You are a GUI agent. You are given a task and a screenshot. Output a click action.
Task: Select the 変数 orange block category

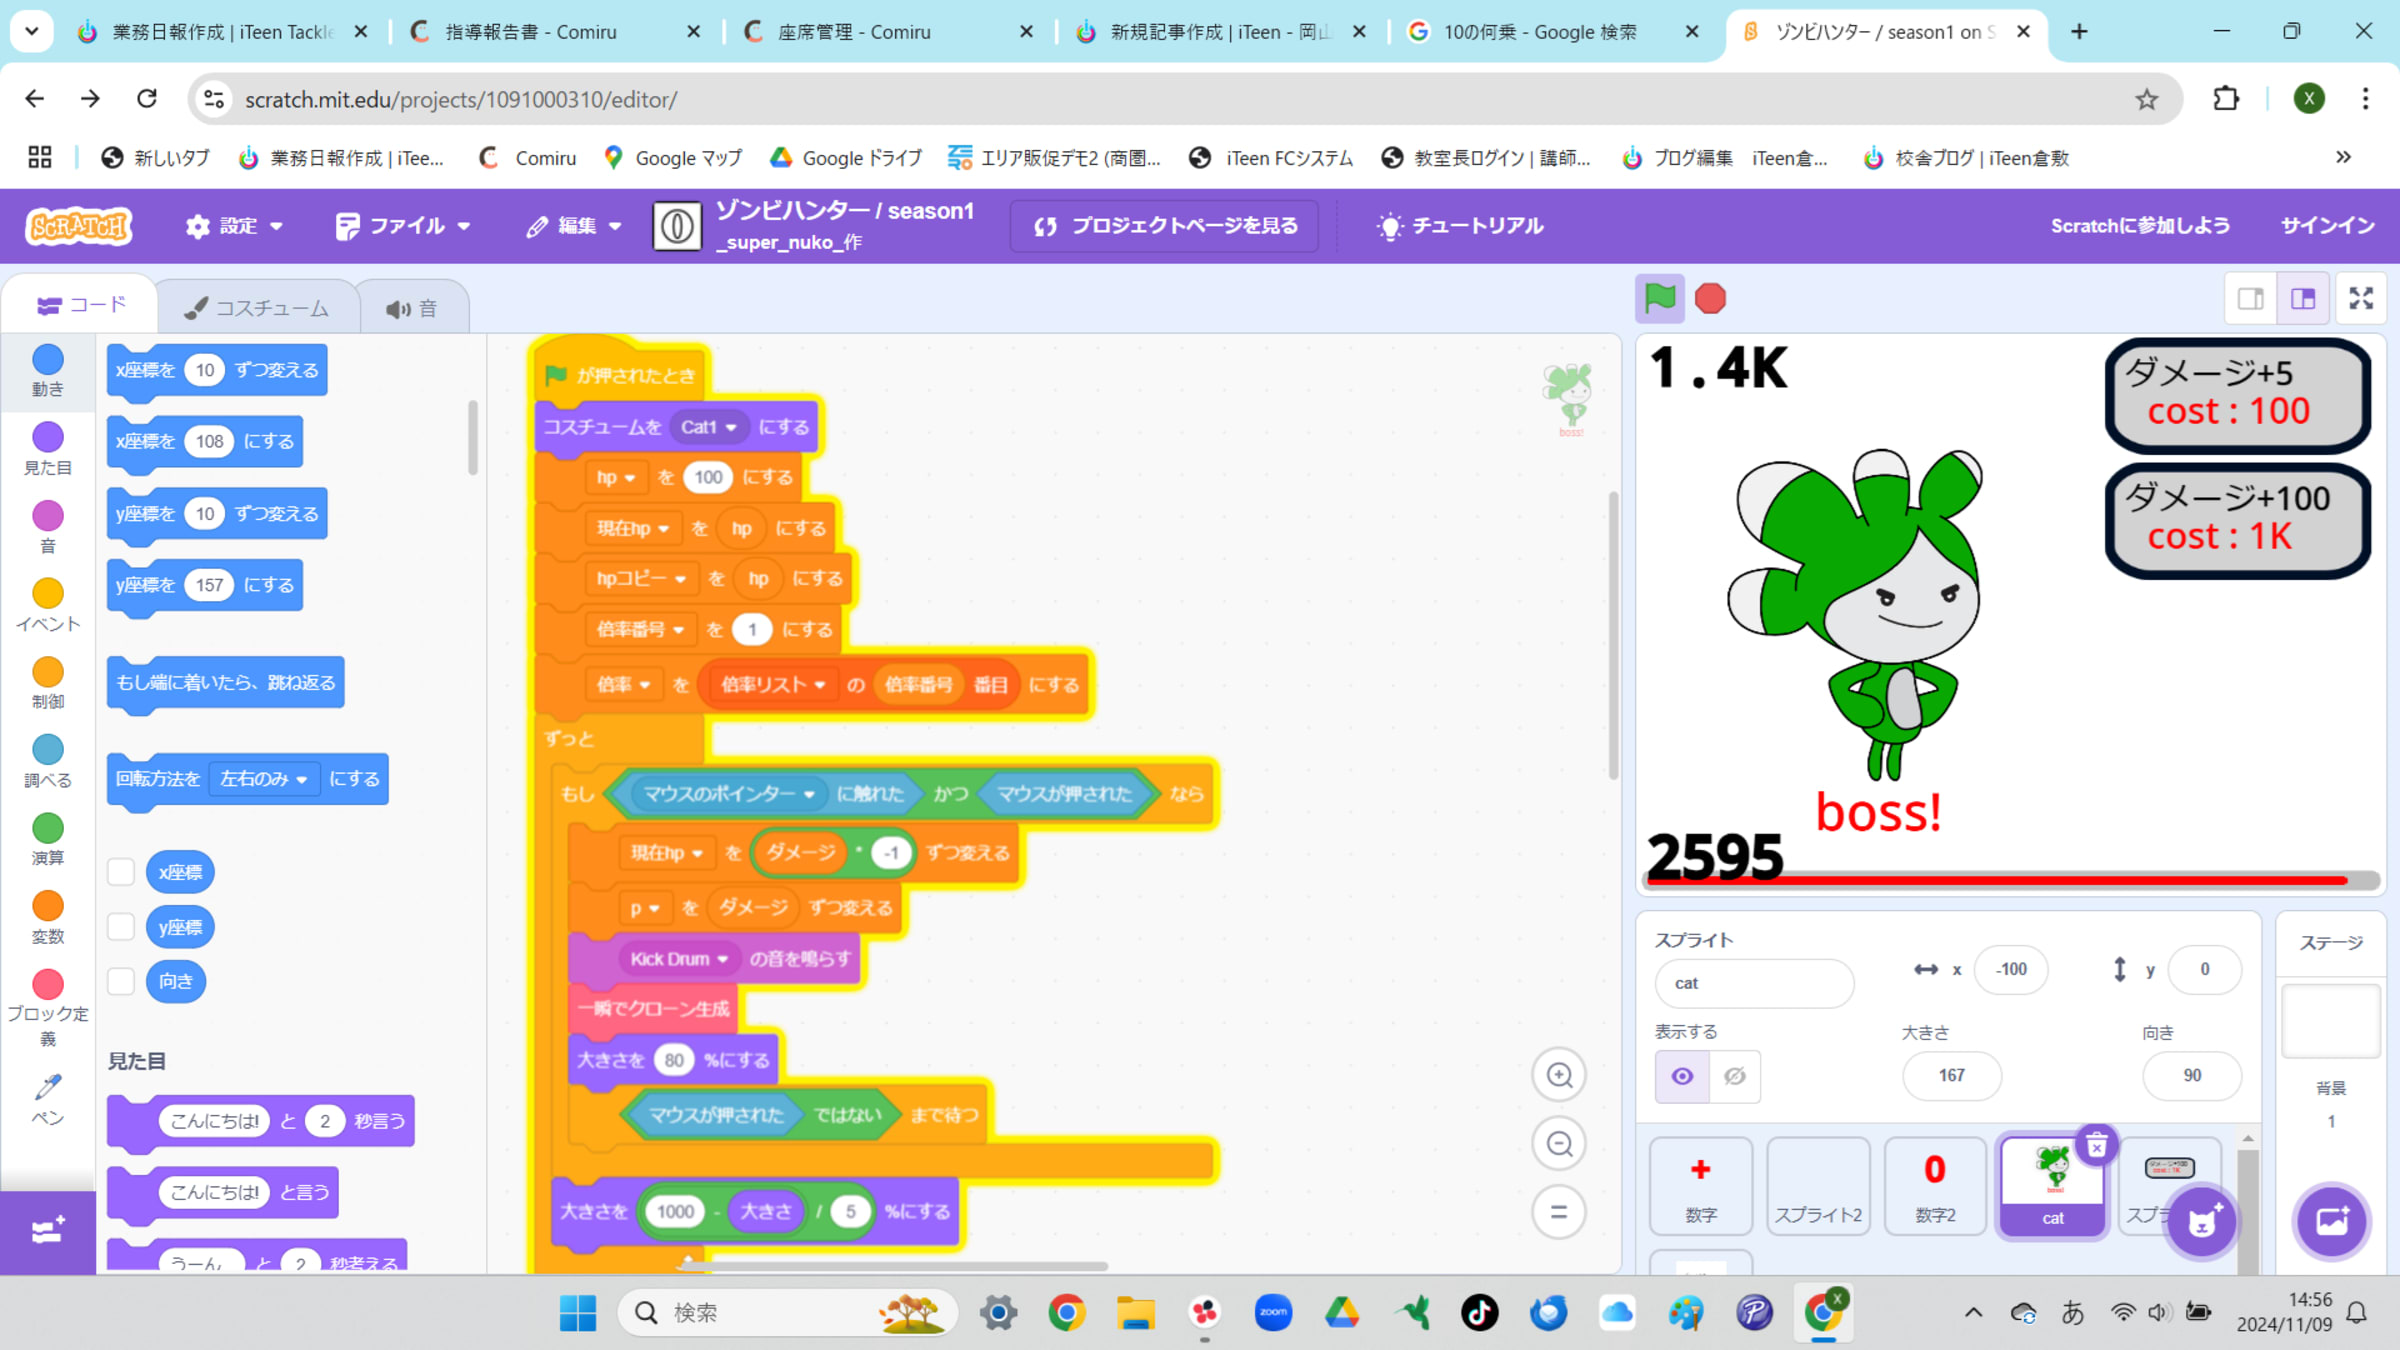pyautogui.click(x=47, y=916)
